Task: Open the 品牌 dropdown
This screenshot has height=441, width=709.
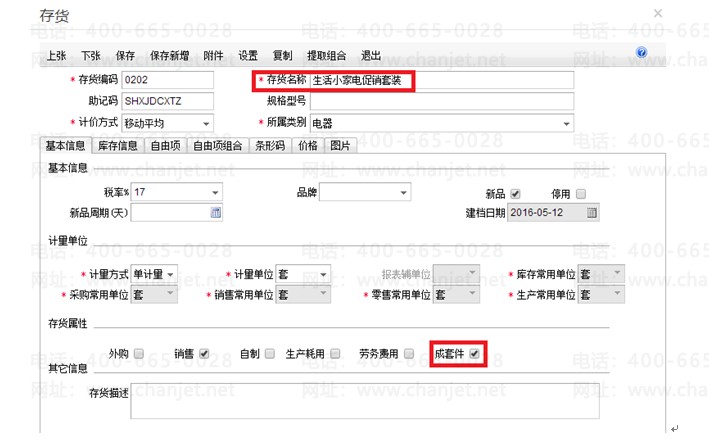Action: point(404,193)
